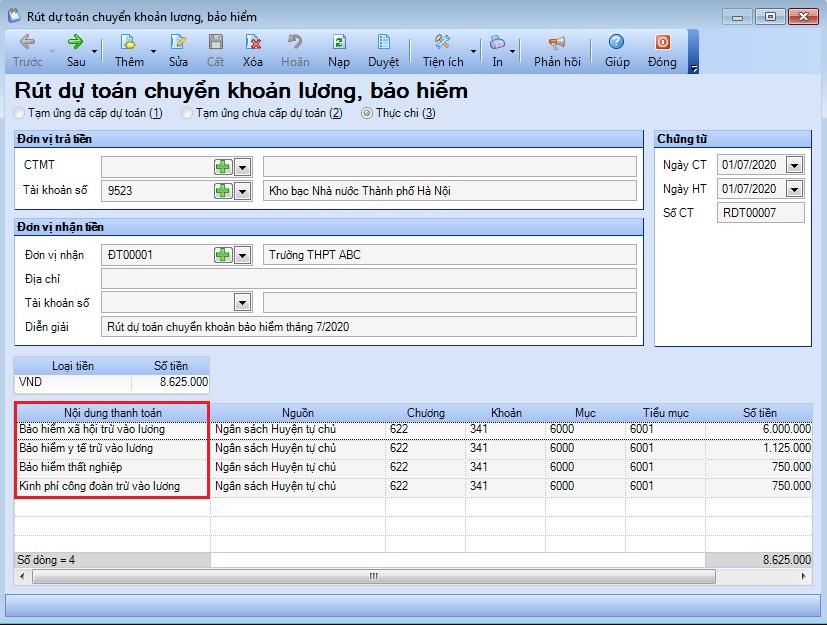The height and width of the screenshot is (625, 827).
Task: Click the scrollbar left arrow
Action: (22, 576)
